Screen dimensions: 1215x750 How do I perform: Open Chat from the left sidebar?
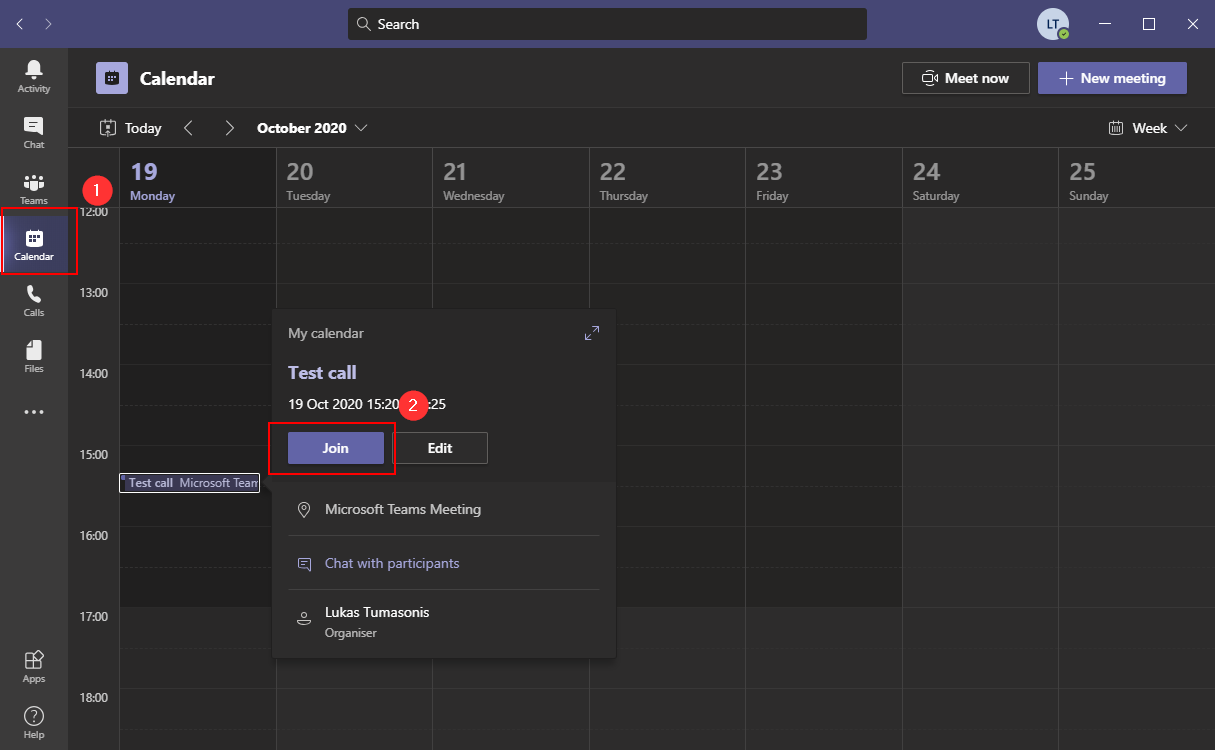pyautogui.click(x=34, y=132)
